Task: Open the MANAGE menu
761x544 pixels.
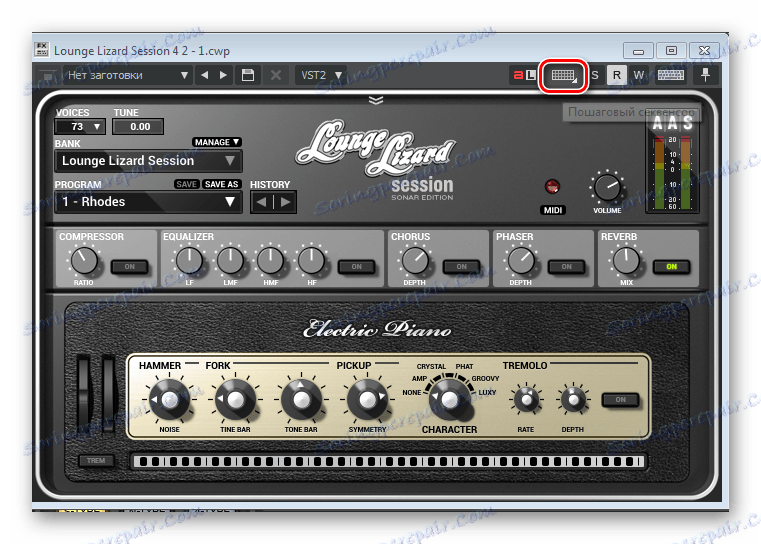Action: tap(217, 142)
